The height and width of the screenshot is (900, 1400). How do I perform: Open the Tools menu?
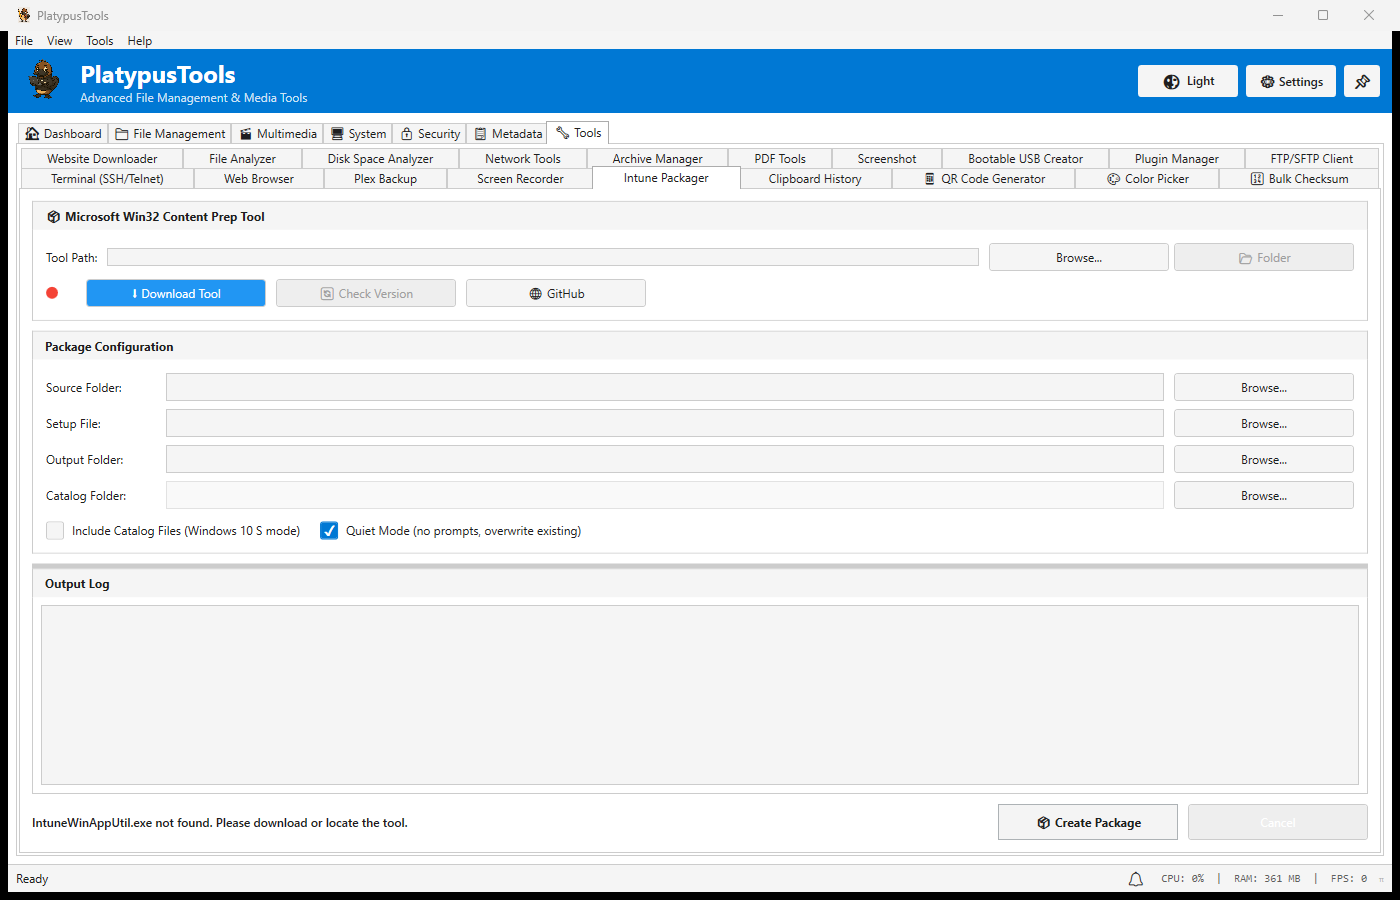click(x=99, y=40)
